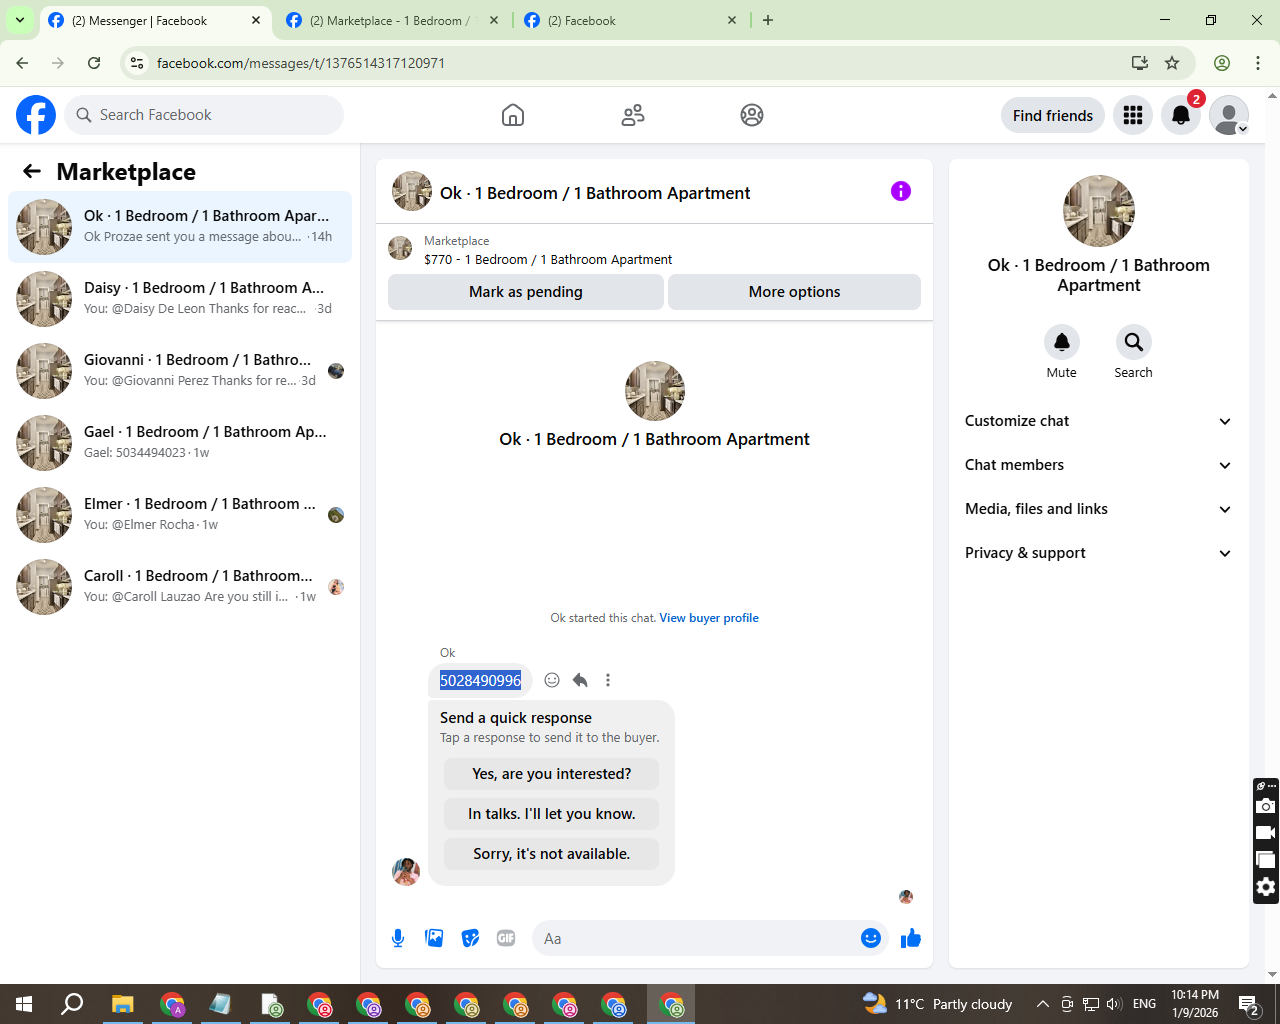Open Chrome's three-dot menu
The width and height of the screenshot is (1280, 1024).
click(x=1258, y=63)
